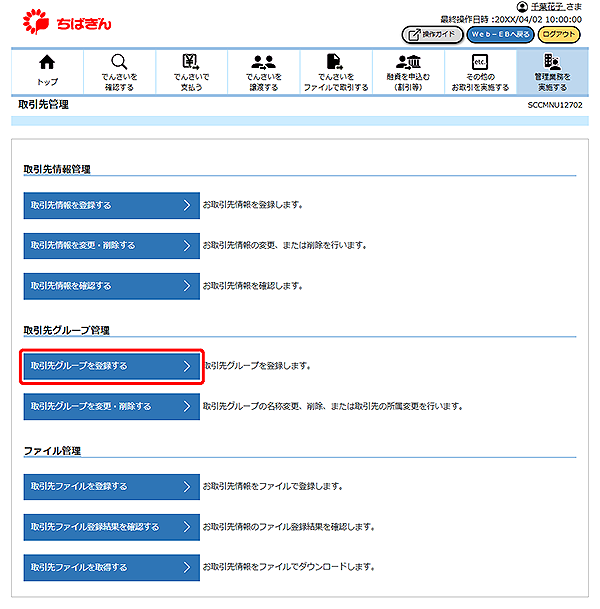Screen dimensions: 600x609
Task: Click the でんさいを譲渡する people icon
Action: (263, 61)
